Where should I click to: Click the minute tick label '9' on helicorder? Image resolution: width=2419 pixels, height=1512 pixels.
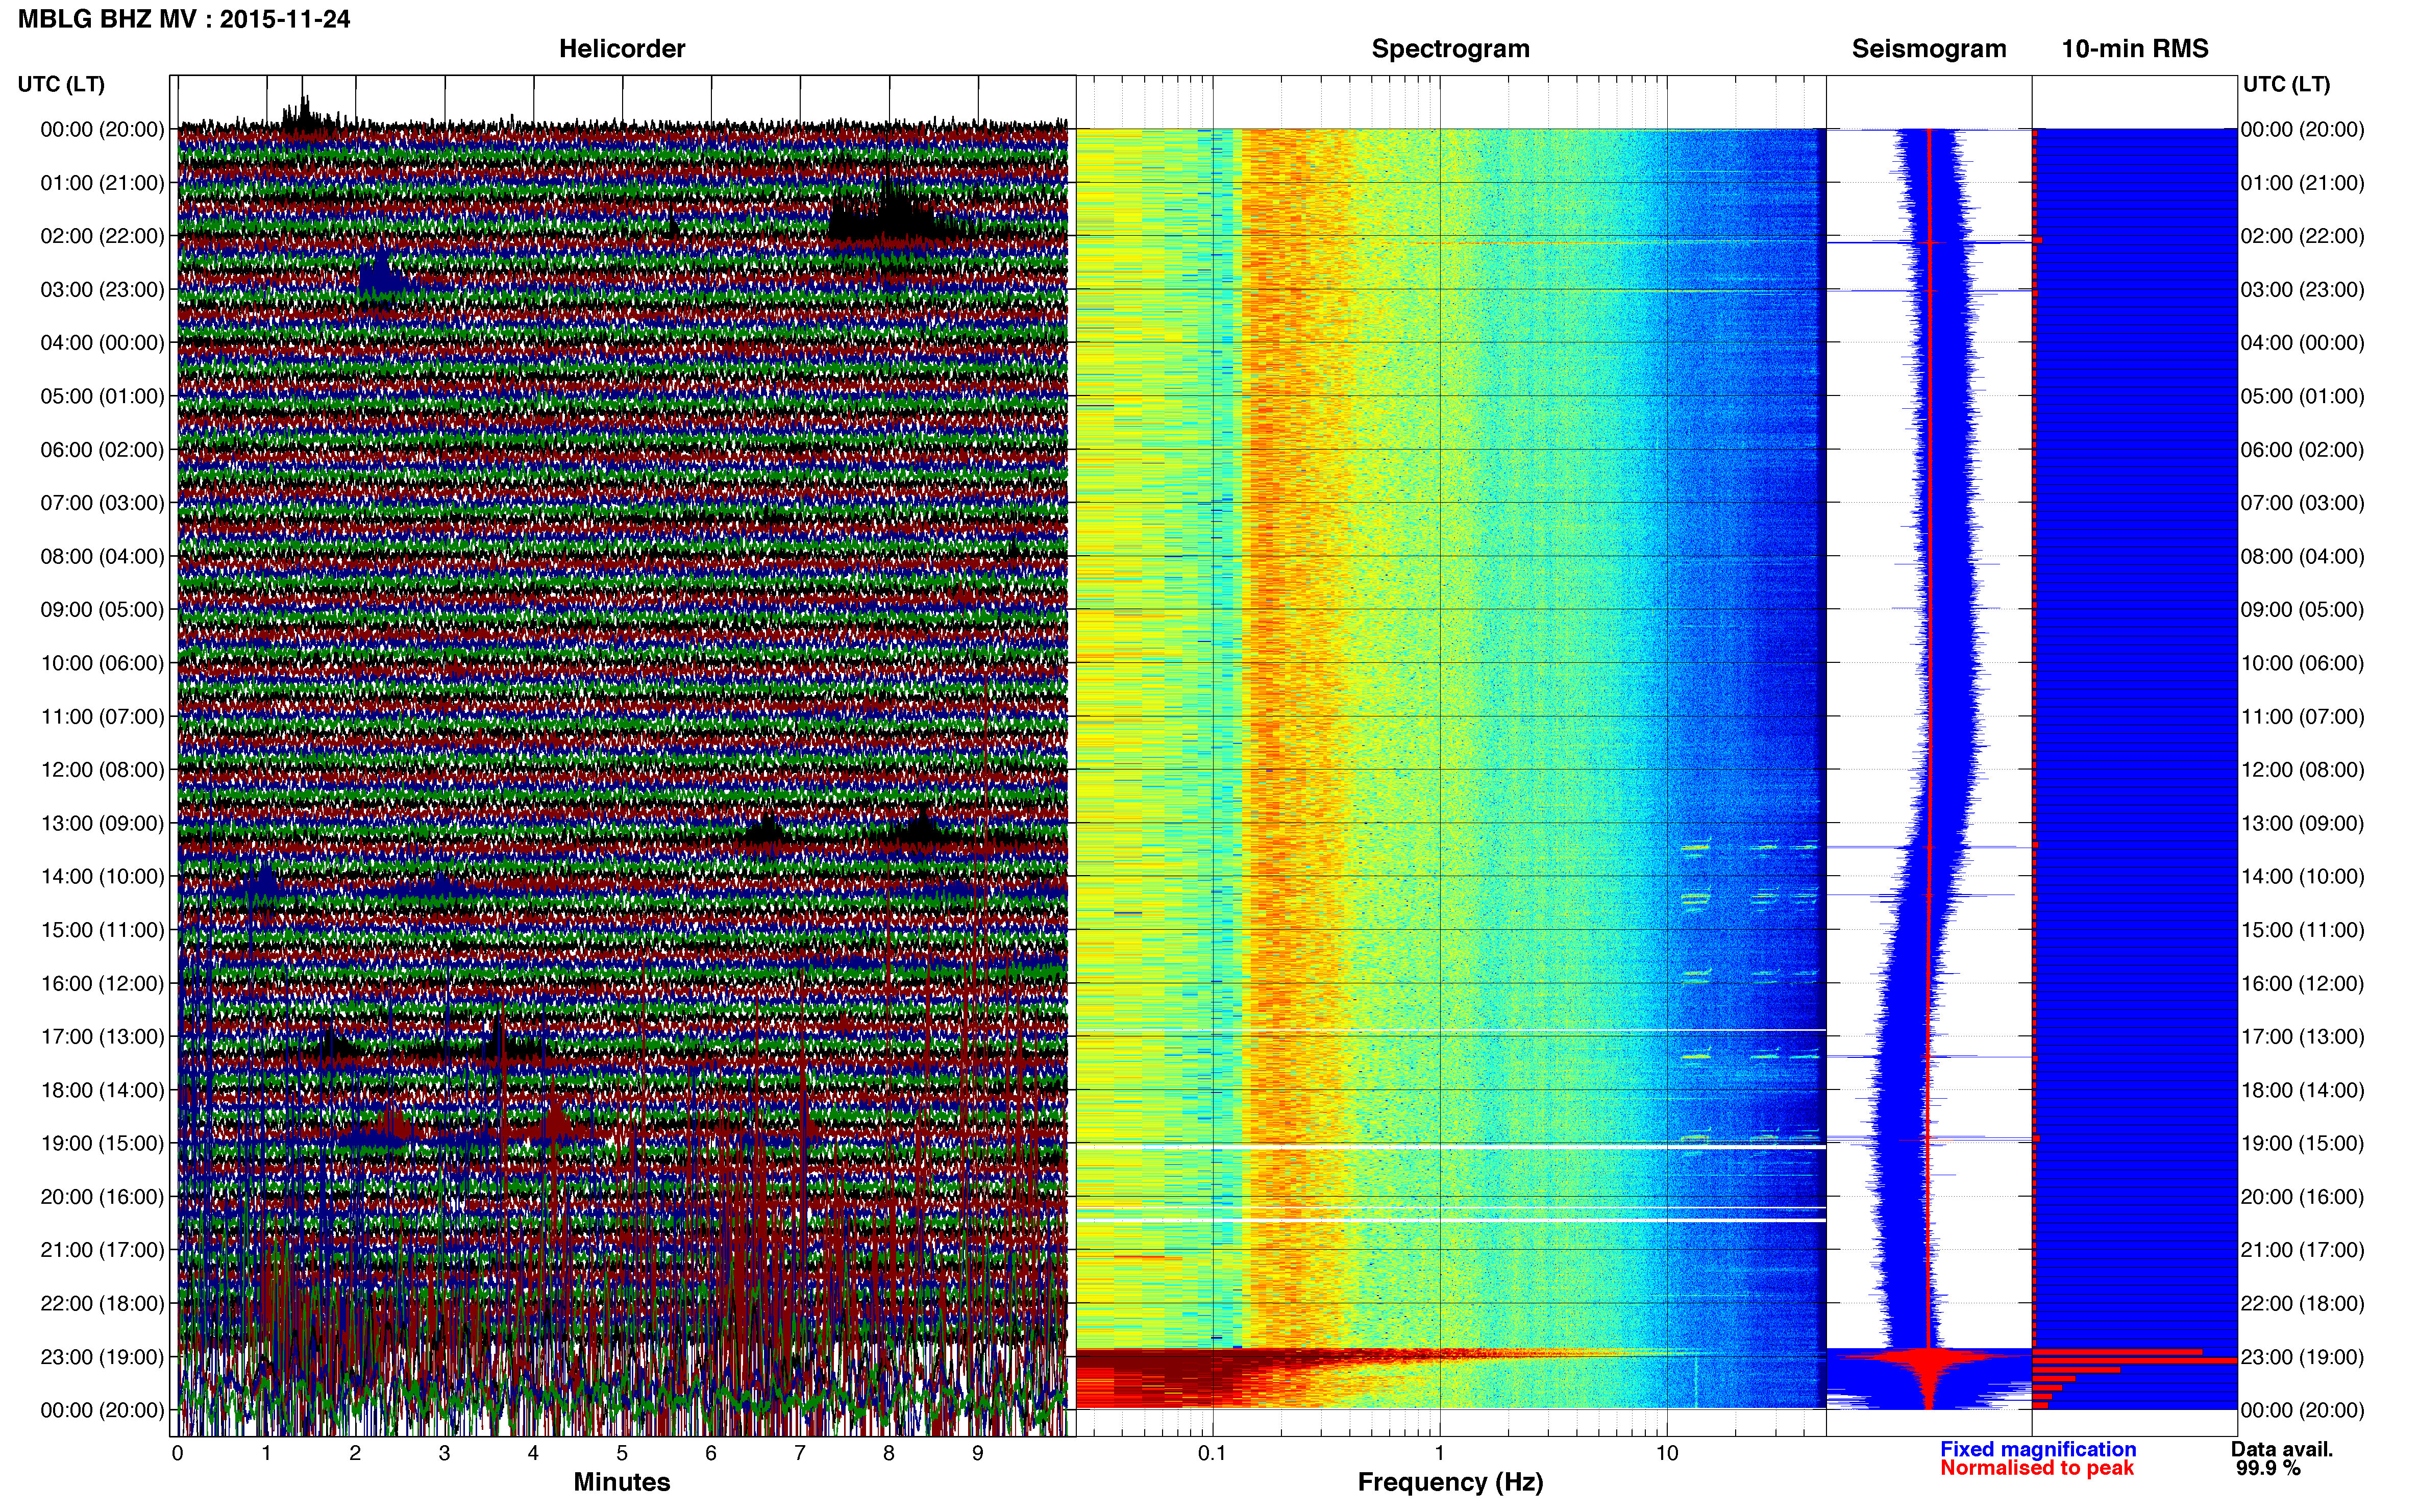[978, 1453]
